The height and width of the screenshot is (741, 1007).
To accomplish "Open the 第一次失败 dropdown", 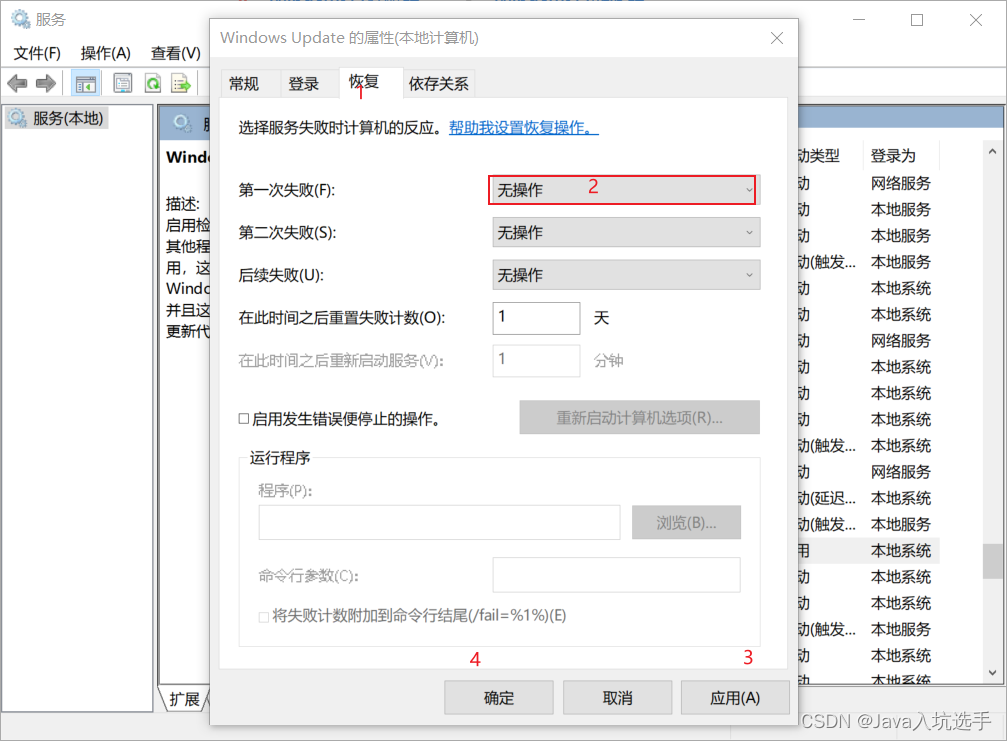I will pyautogui.click(x=624, y=190).
